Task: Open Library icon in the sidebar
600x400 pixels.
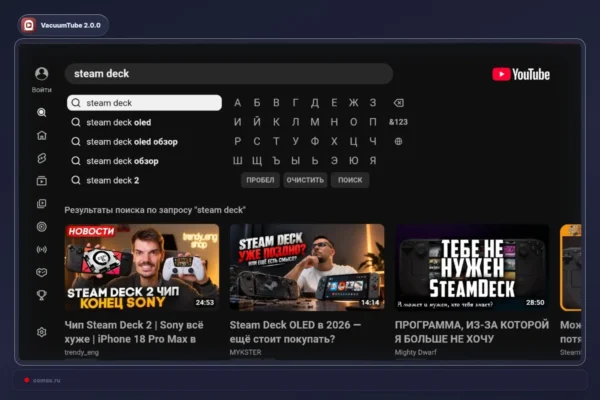Action: (42, 204)
